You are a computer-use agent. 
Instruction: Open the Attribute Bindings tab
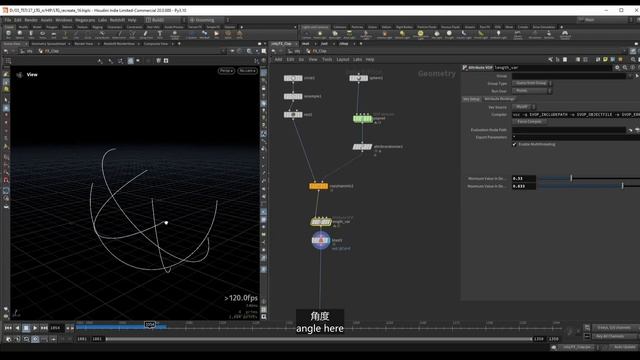click(499, 99)
